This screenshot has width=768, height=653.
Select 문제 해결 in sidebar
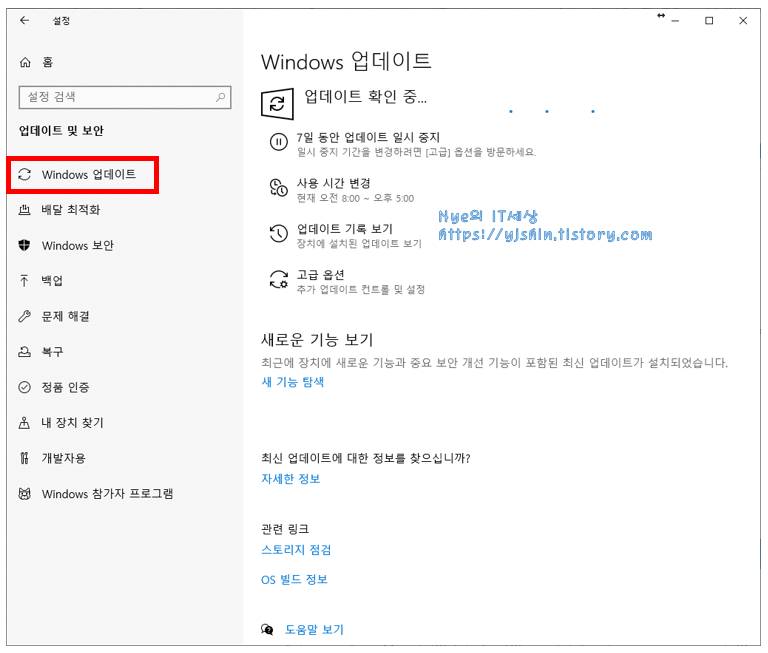(65, 316)
